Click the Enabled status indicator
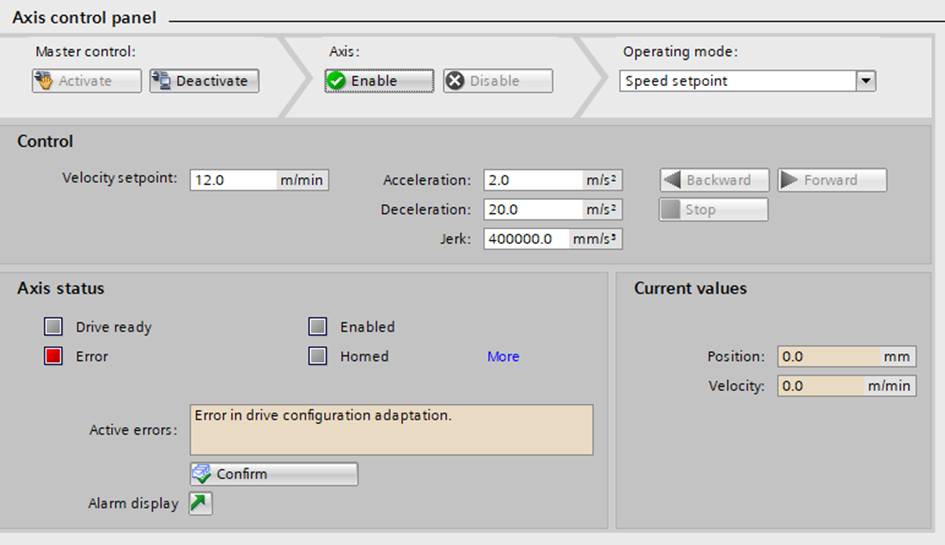Image resolution: width=945 pixels, height=545 pixels. click(x=318, y=327)
